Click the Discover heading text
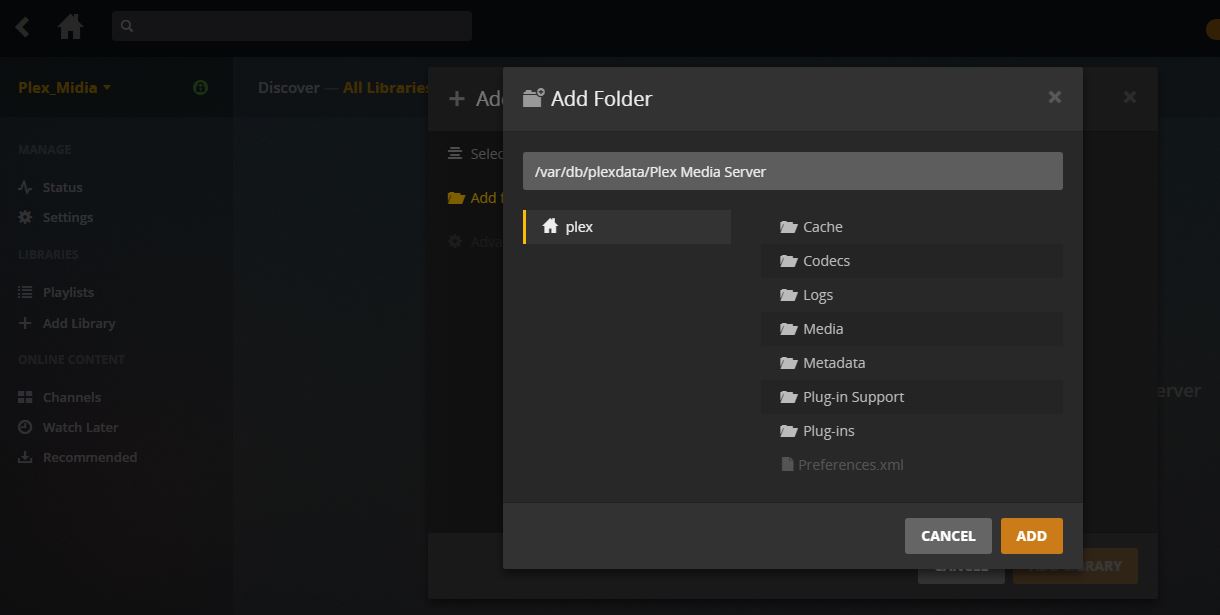 288,88
